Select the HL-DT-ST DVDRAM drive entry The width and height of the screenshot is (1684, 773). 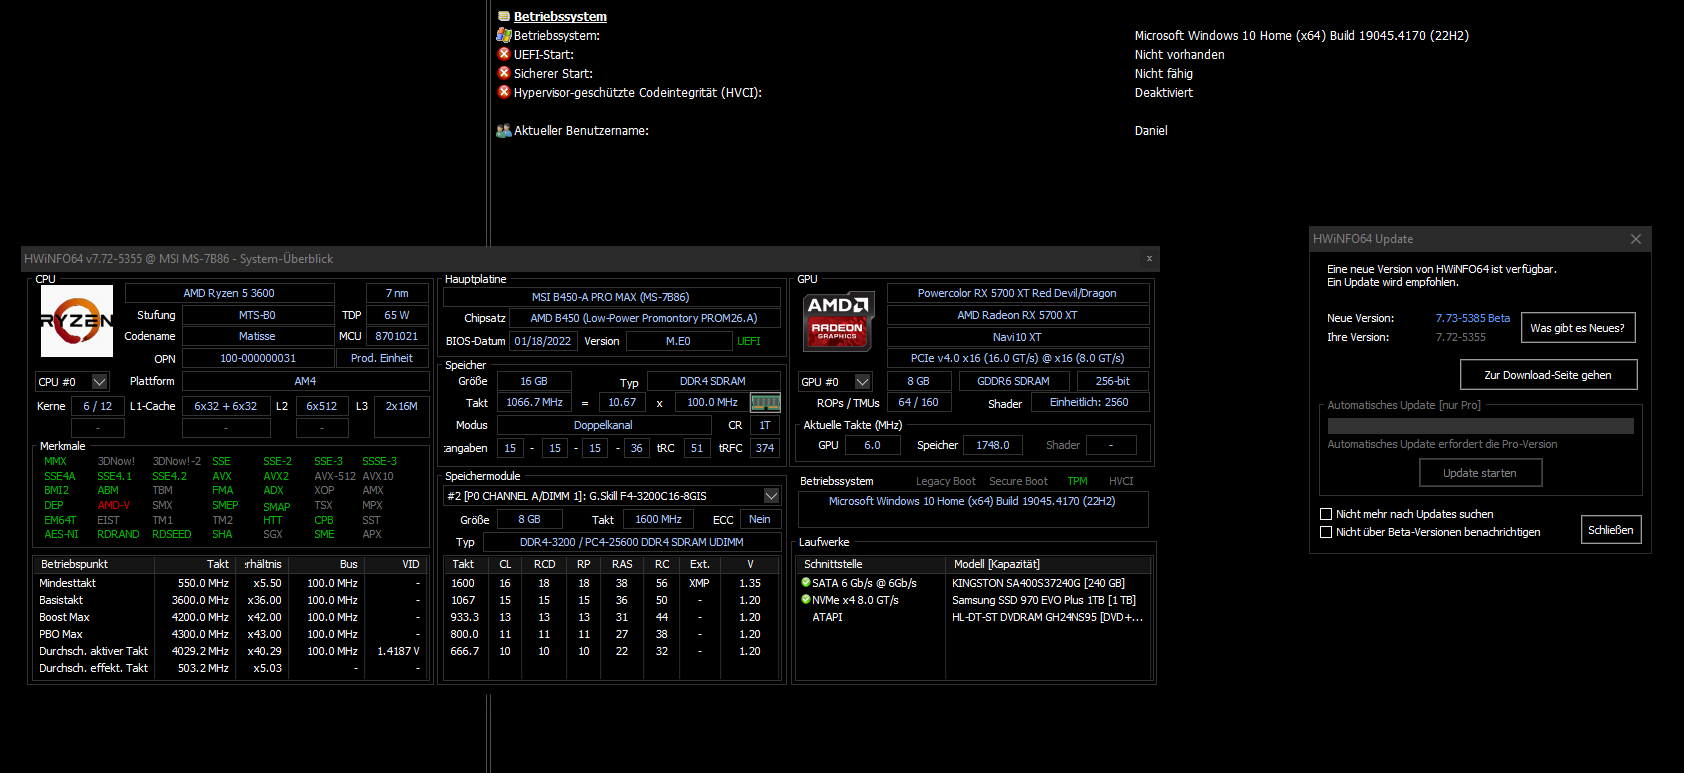pos(1047,617)
